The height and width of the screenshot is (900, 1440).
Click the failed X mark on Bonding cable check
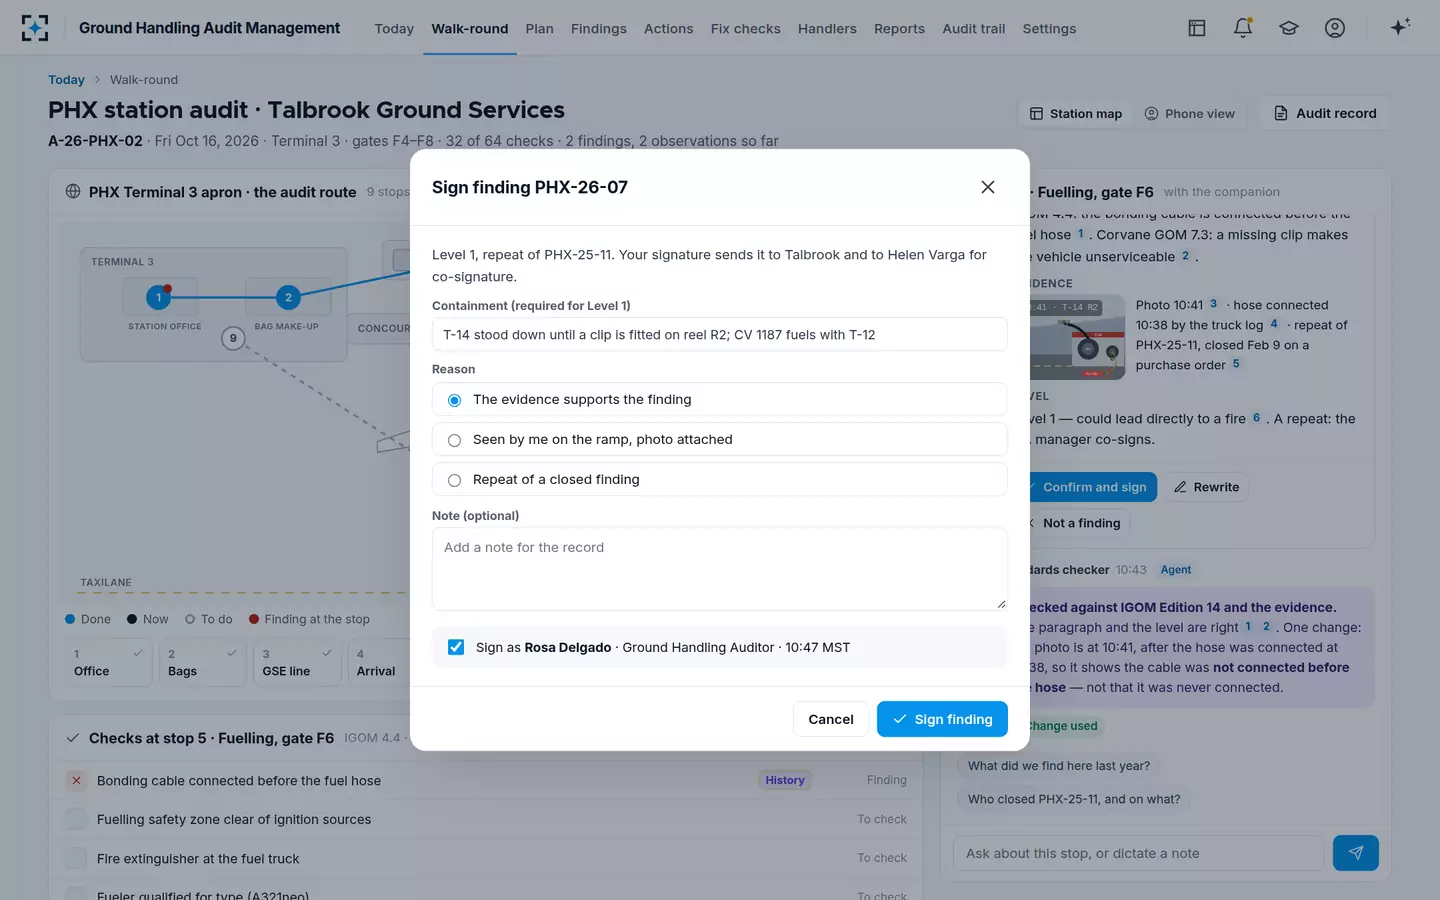76,780
